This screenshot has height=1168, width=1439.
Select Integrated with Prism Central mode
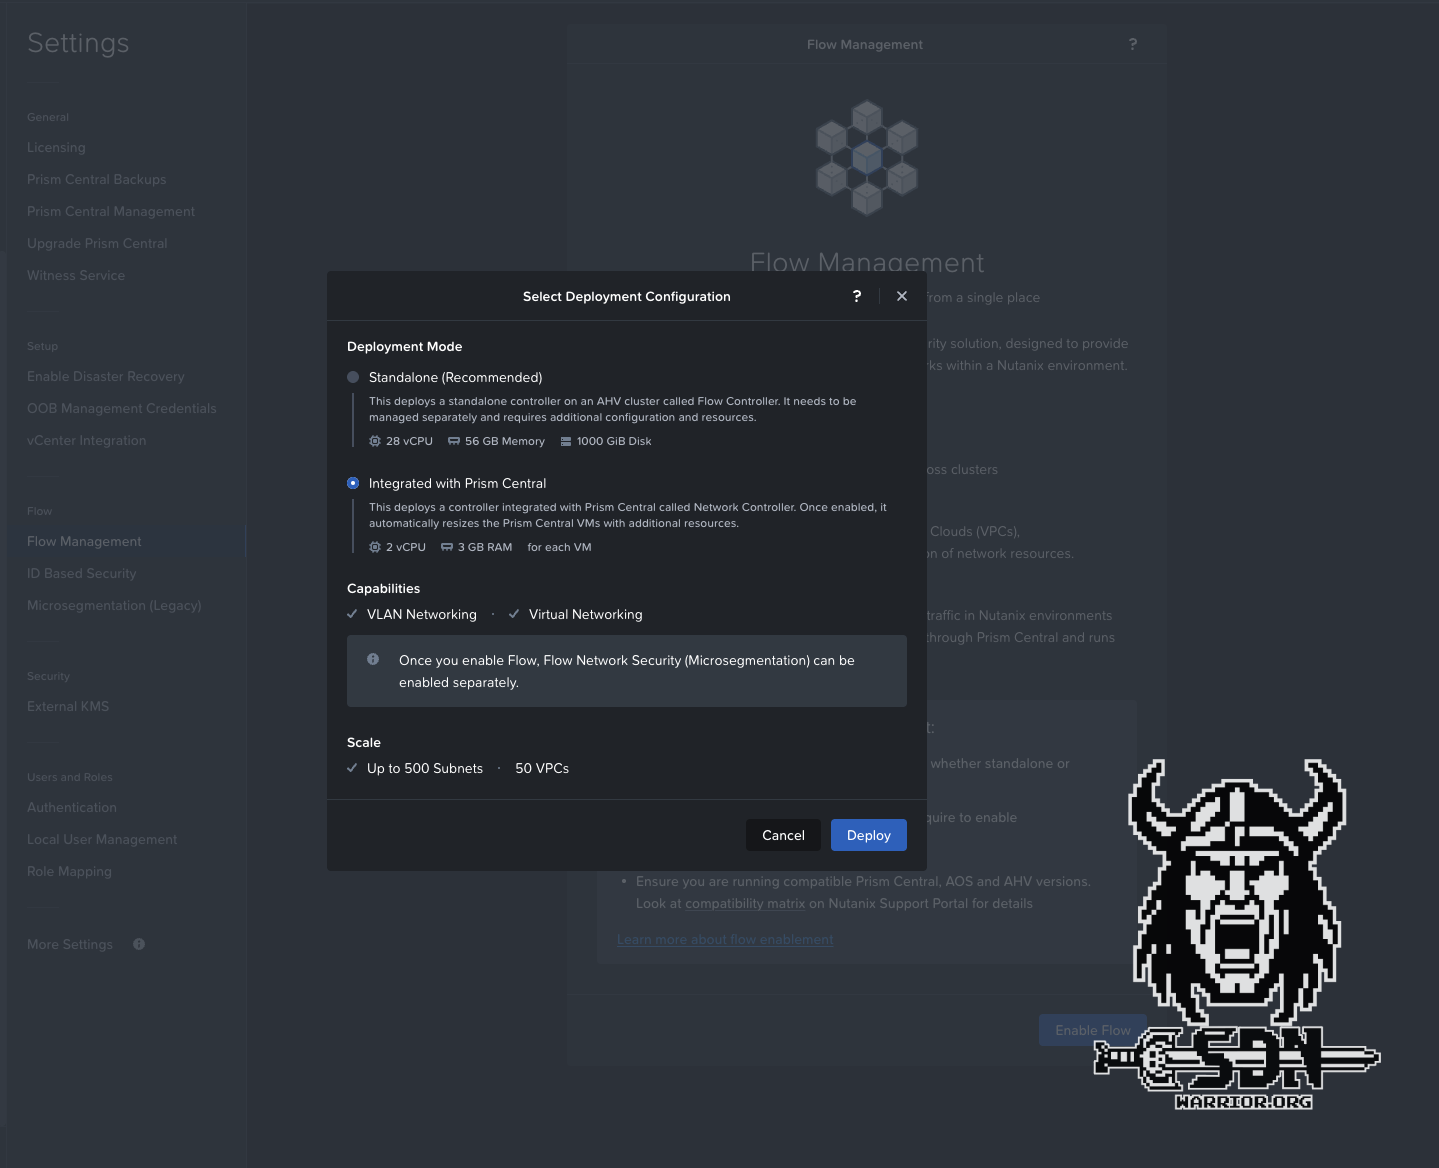352,482
